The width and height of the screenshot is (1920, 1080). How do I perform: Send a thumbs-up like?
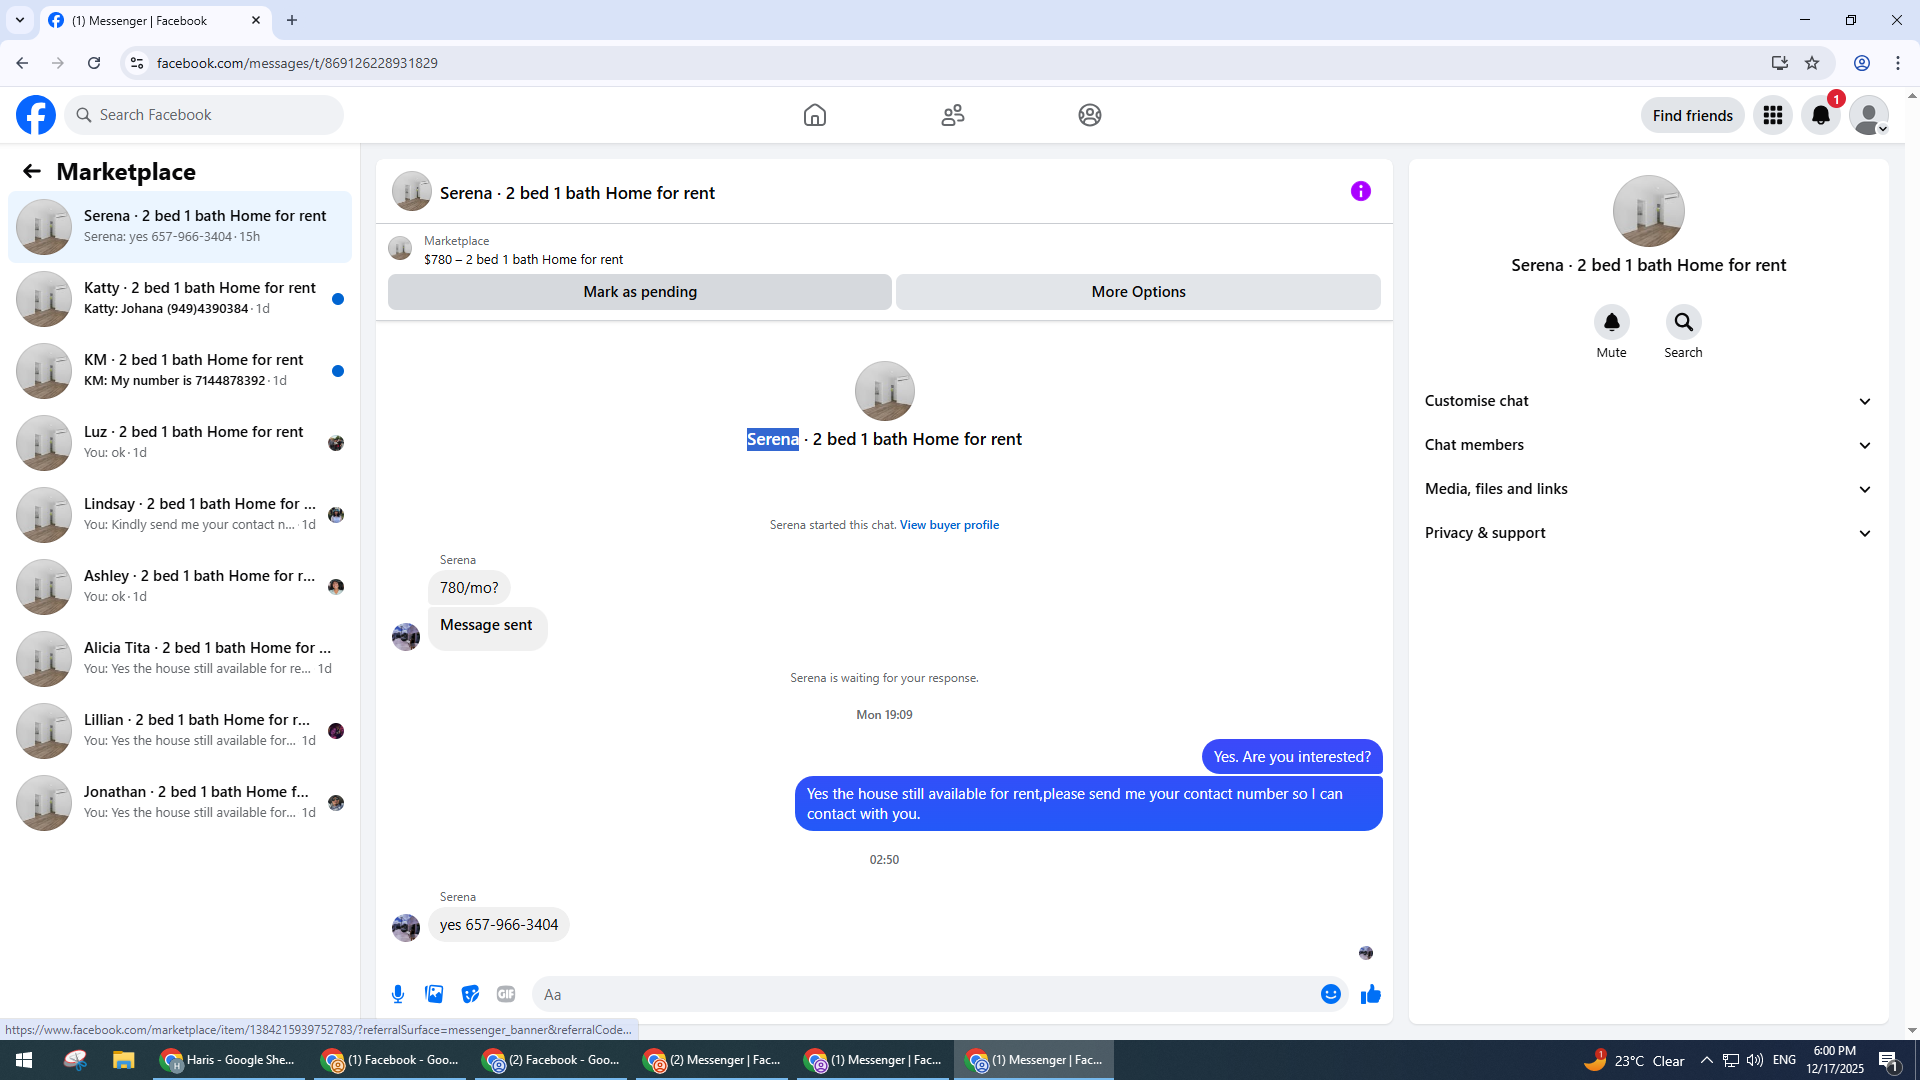click(1370, 994)
